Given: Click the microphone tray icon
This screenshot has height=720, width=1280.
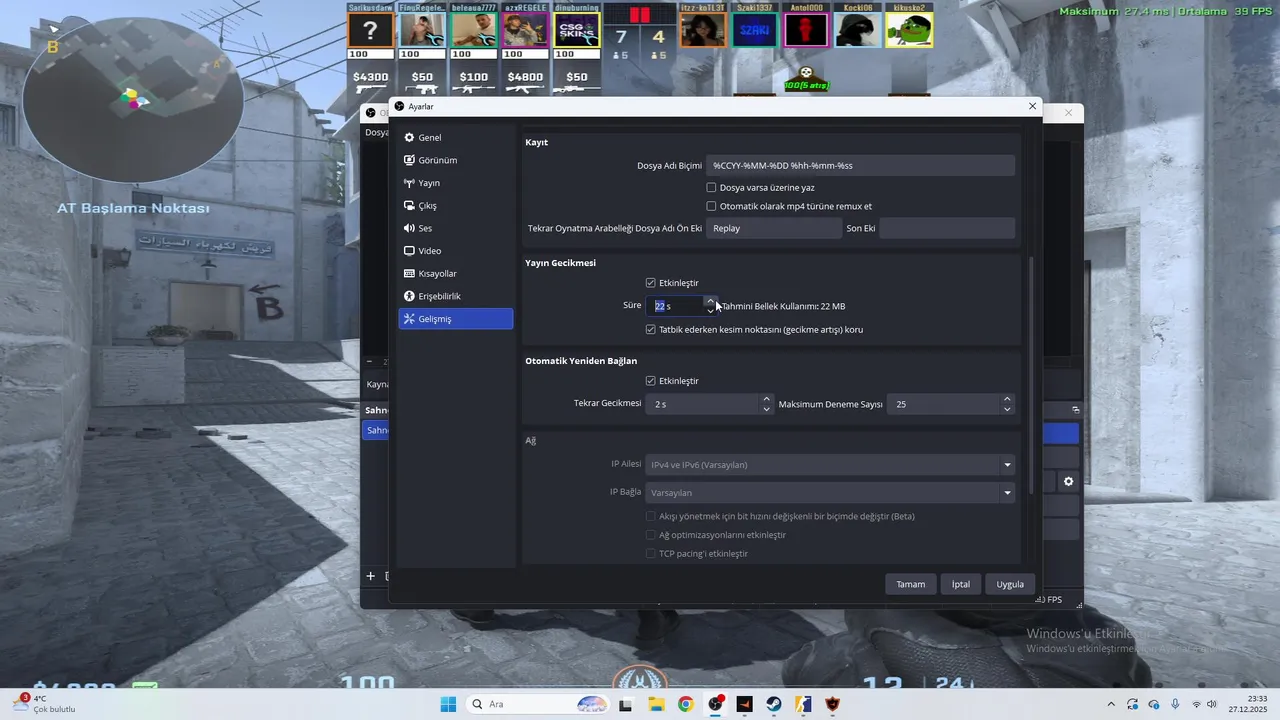Looking at the screenshot, I should 1175,704.
